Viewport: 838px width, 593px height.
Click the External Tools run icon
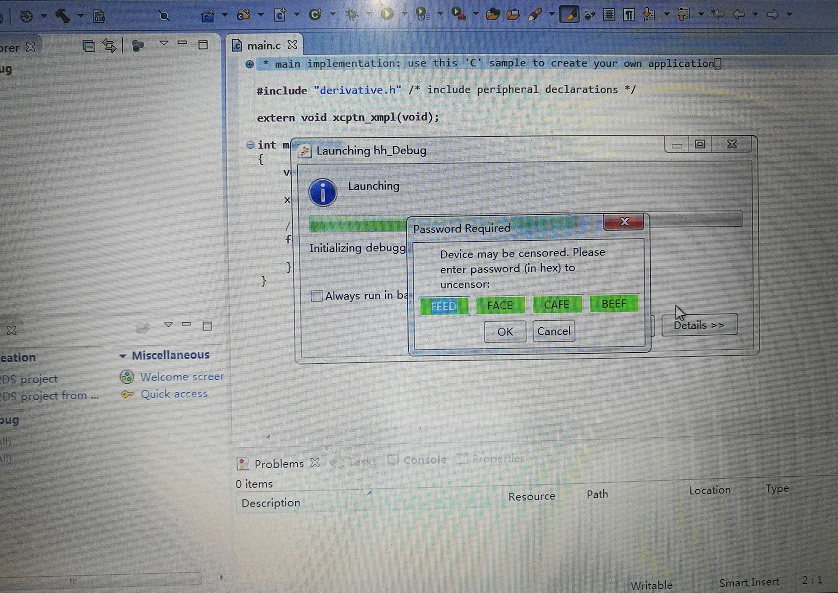pos(459,13)
